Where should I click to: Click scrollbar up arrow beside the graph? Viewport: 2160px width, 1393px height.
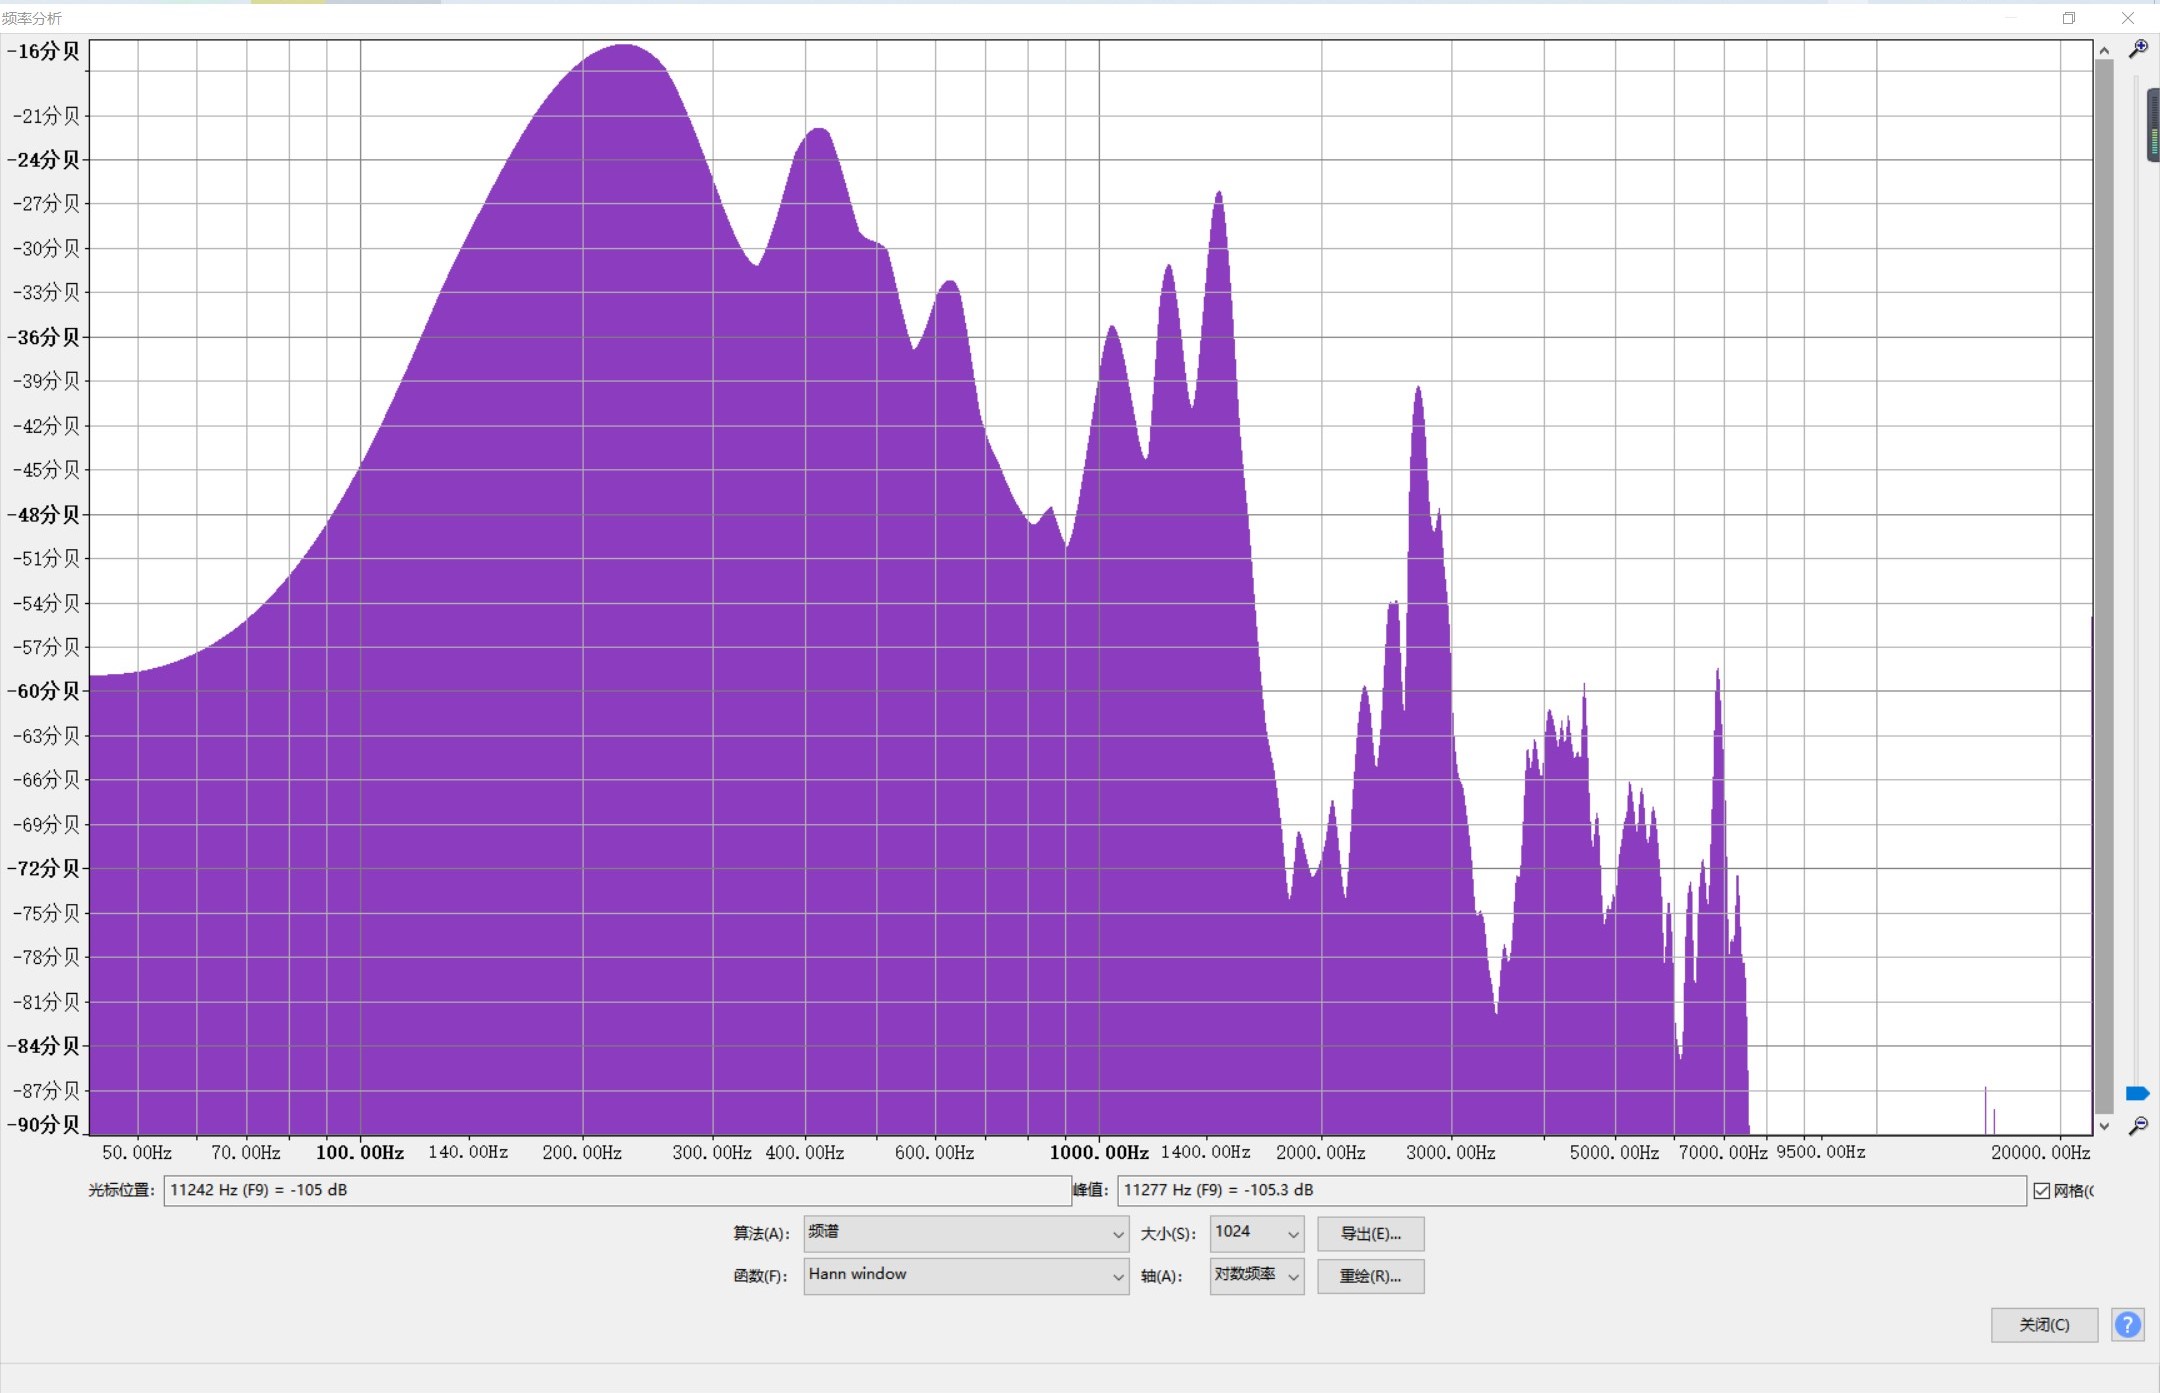click(x=2104, y=50)
